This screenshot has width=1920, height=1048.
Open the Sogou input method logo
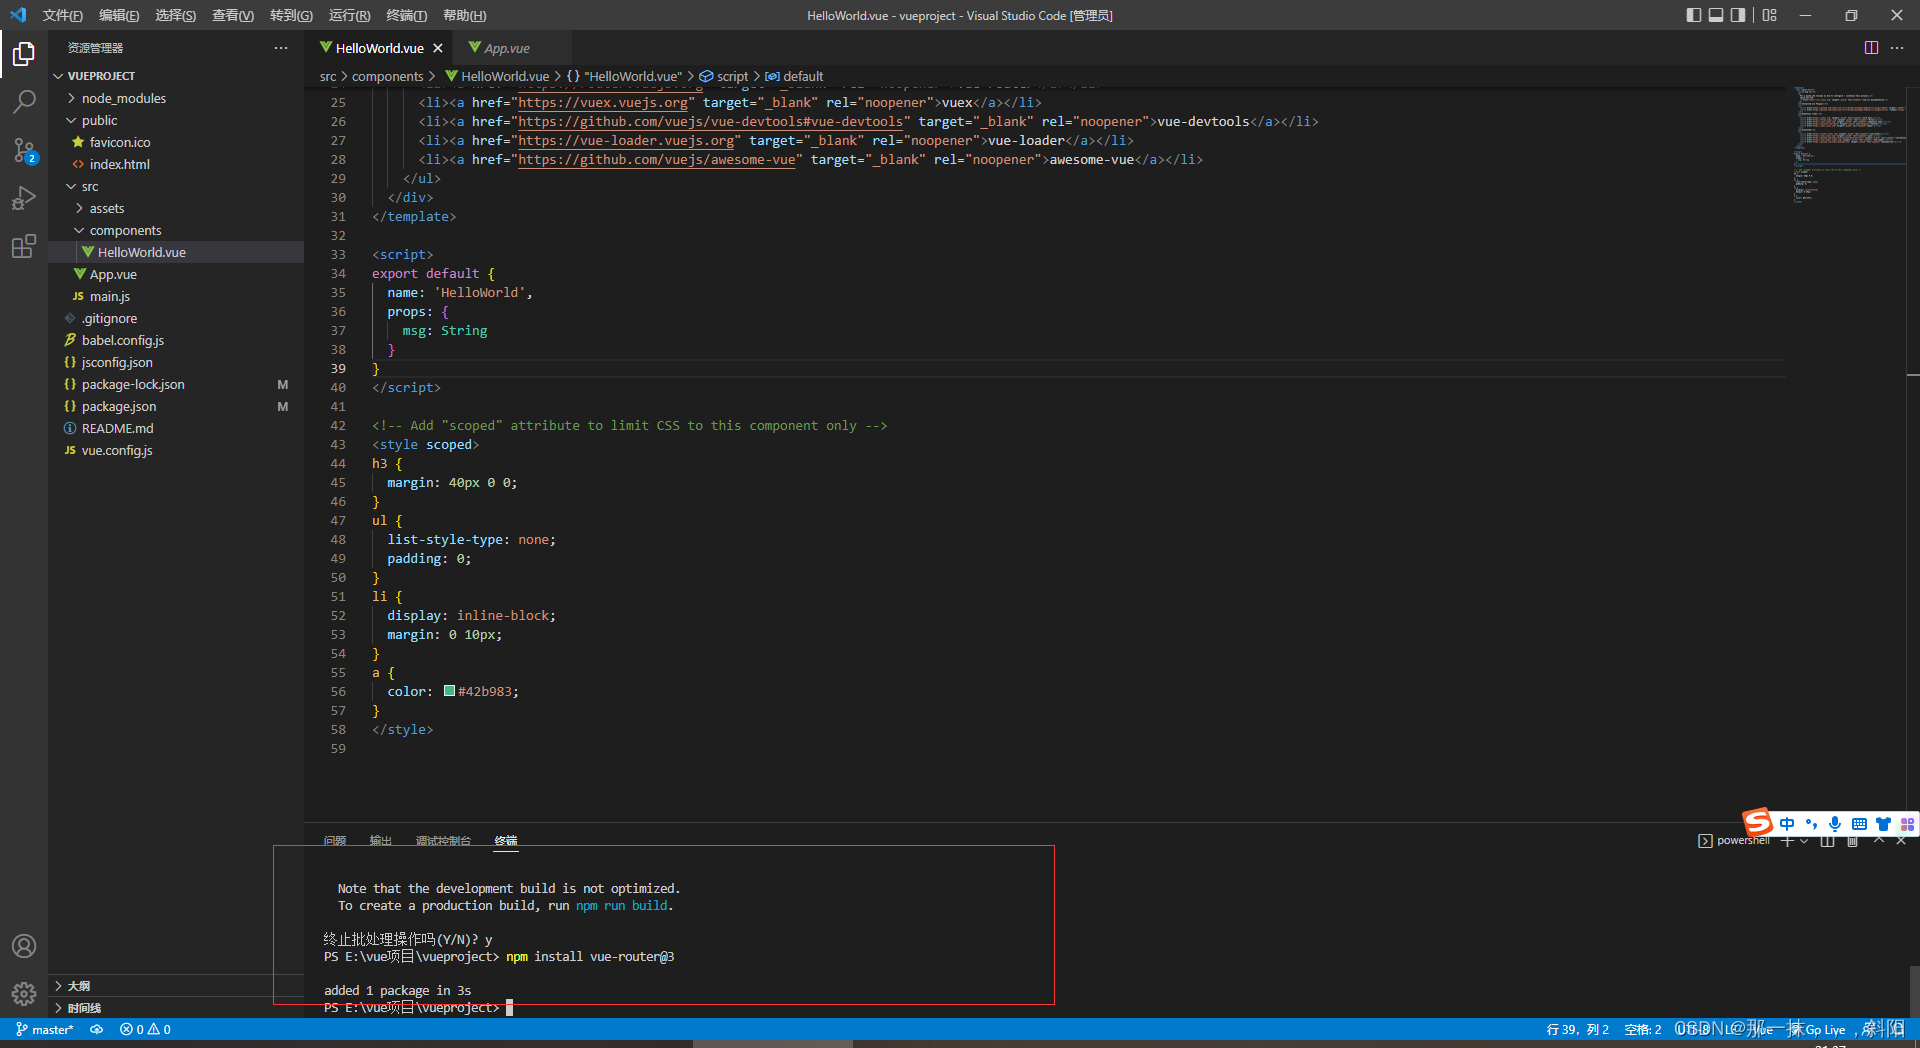click(1758, 822)
